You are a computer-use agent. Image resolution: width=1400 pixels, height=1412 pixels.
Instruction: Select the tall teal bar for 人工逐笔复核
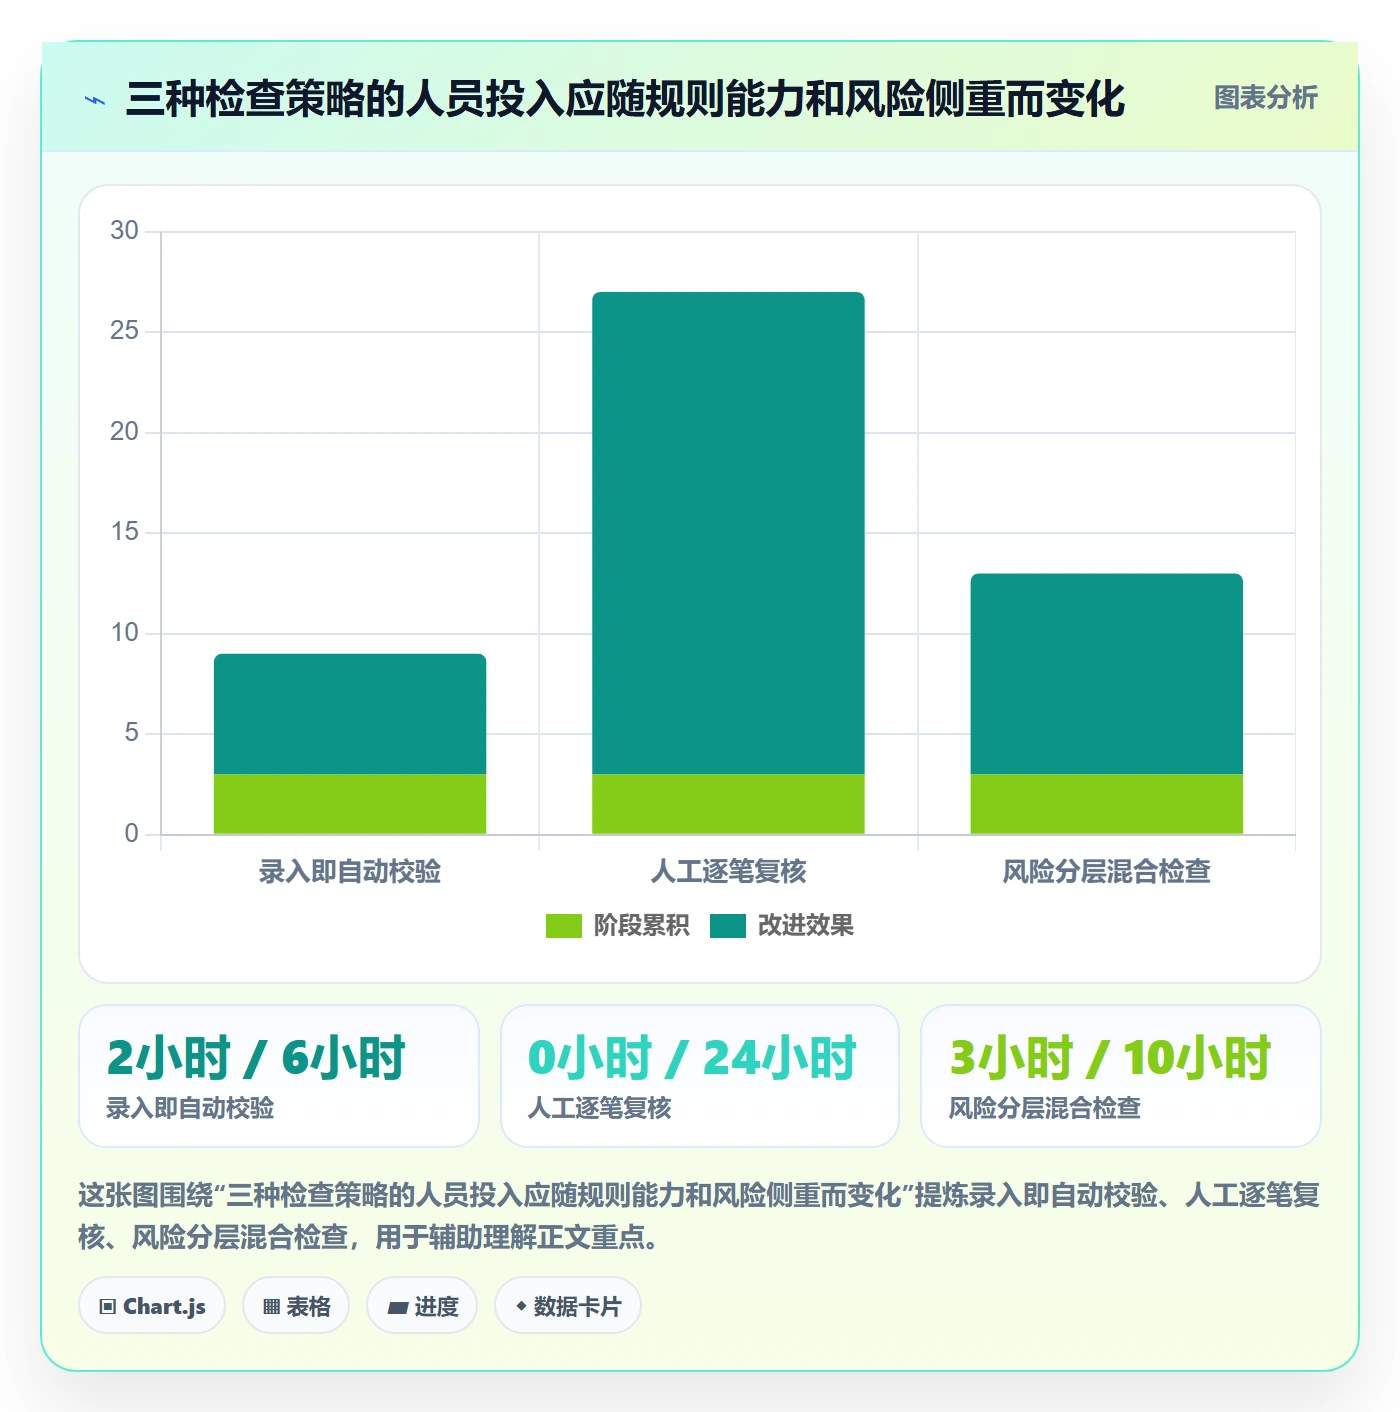point(728,533)
